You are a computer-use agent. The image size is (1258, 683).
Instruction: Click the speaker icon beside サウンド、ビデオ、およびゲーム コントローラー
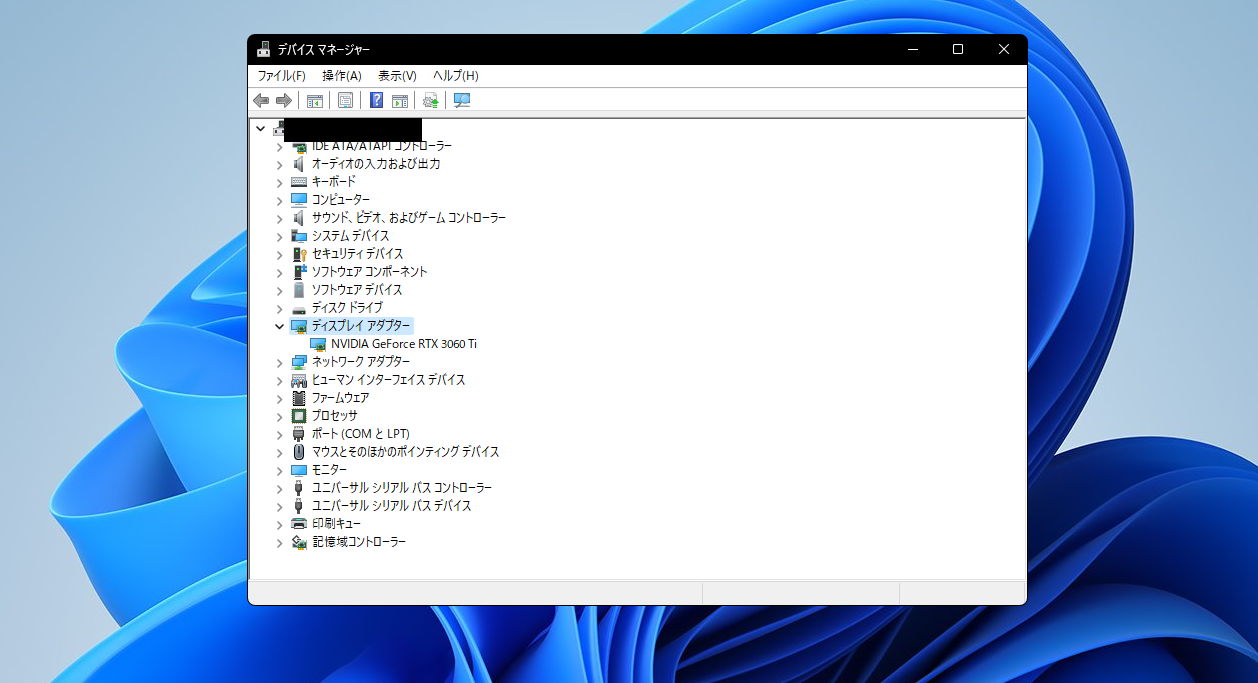pyautogui.click(x=299, y=218)
